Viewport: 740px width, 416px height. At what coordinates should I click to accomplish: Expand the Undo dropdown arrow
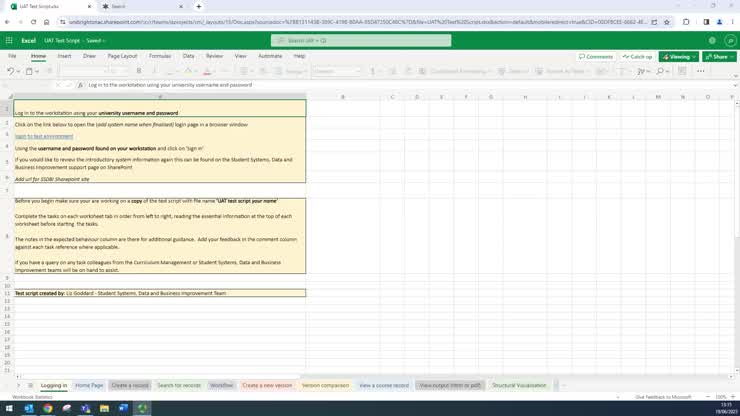point(20,71)
